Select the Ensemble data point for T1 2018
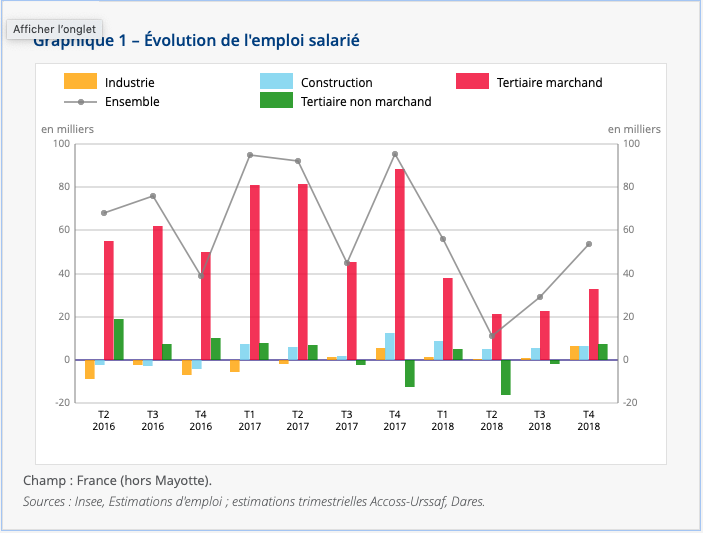The width and height of the screenshot is (703, 533). [443, 239]
